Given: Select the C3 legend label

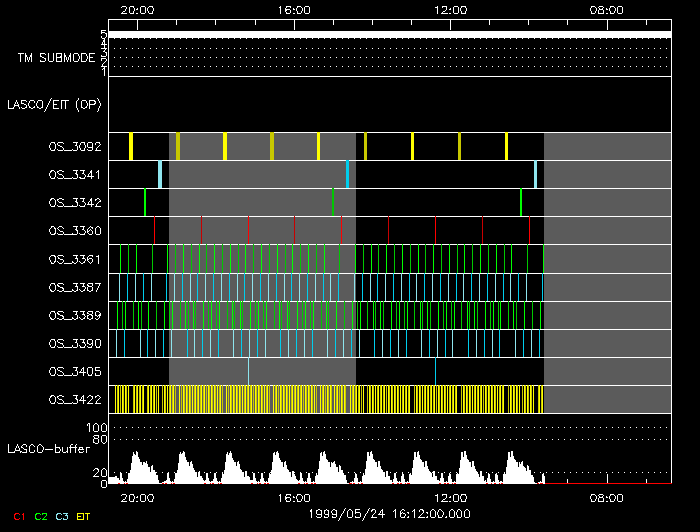Looking at the screenshot, I should tap(62, 516).
